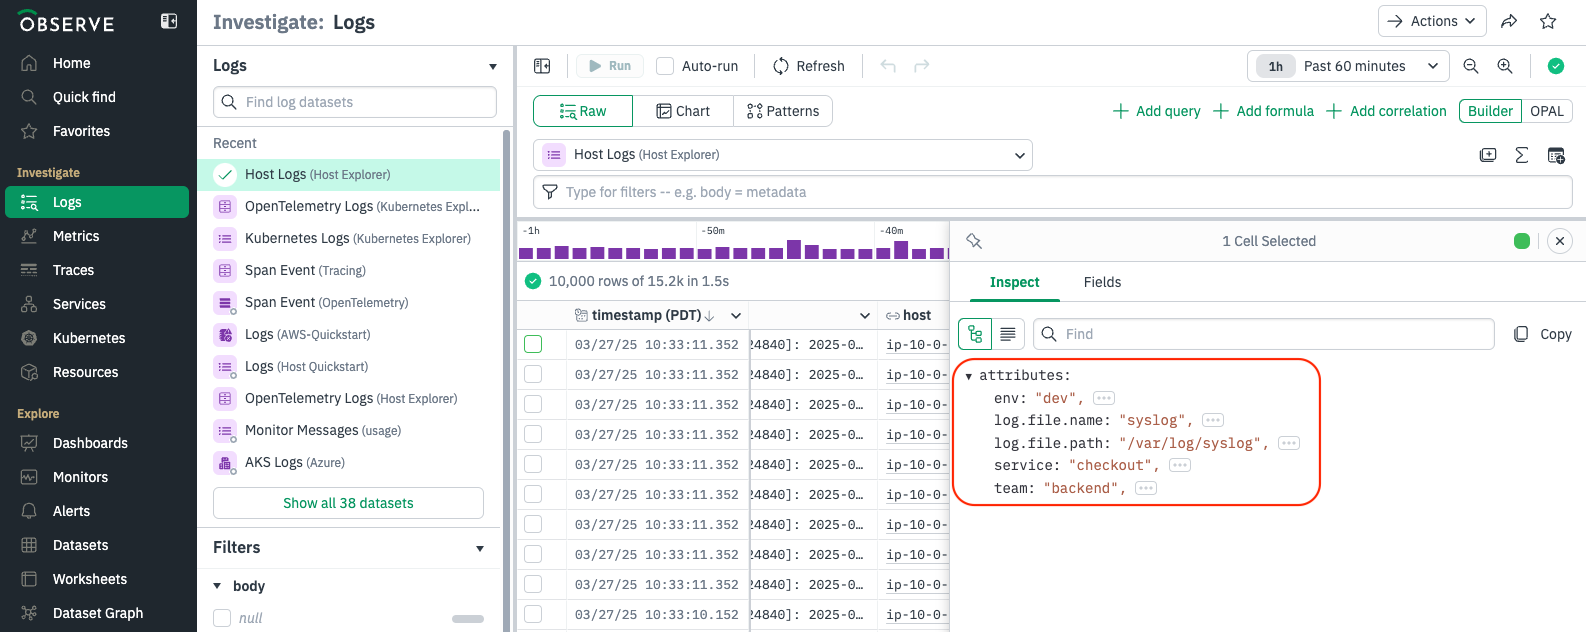Viewport: 1586px width, 632px height.
Task: Click the zoom out magnifier icon
Action: pos(1471,66)
